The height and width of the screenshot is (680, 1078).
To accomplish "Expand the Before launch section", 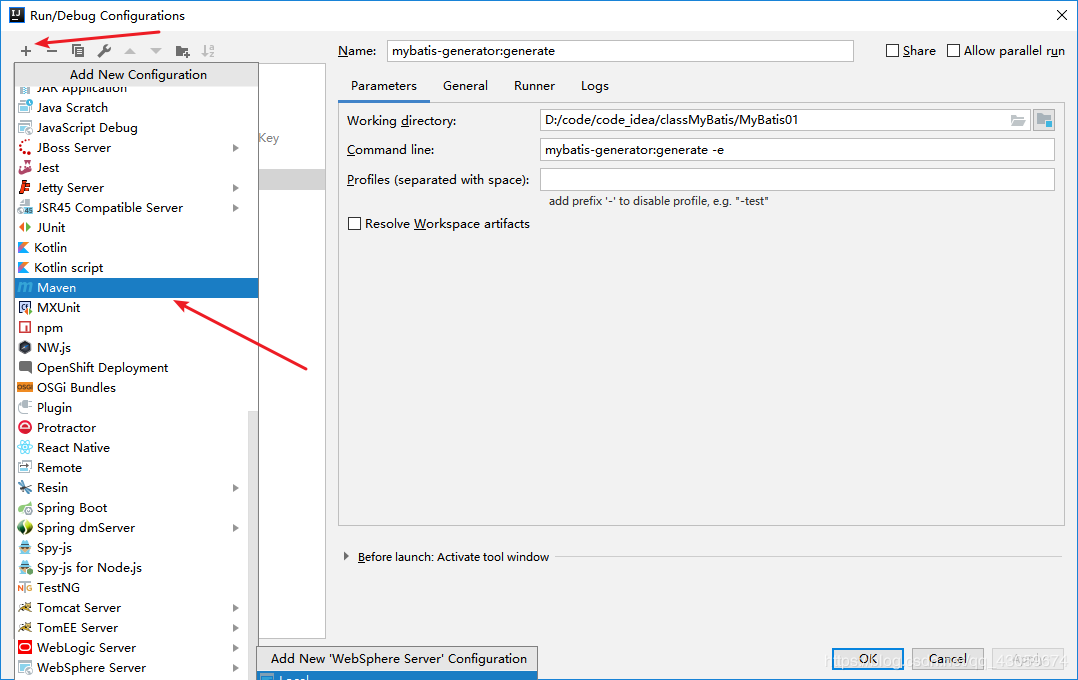I will point(346,556).
